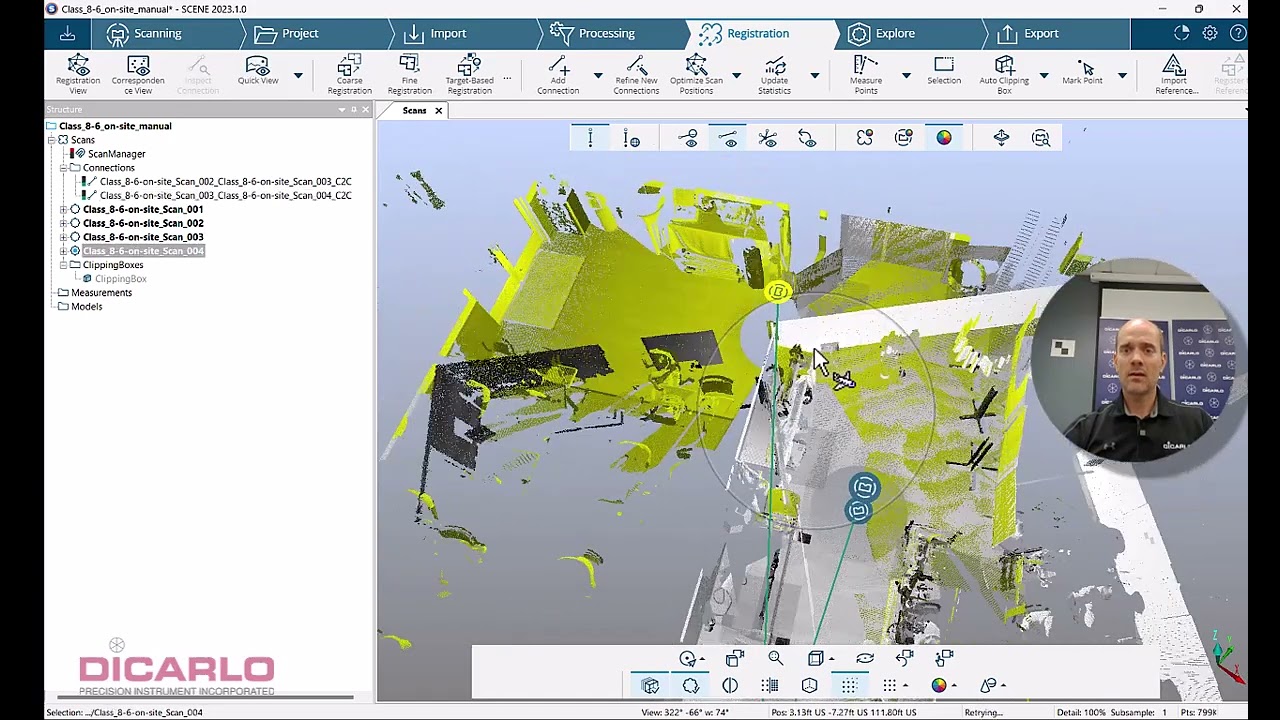
Task: Open Update Statistics dropdown arrow
Action: 814,75
